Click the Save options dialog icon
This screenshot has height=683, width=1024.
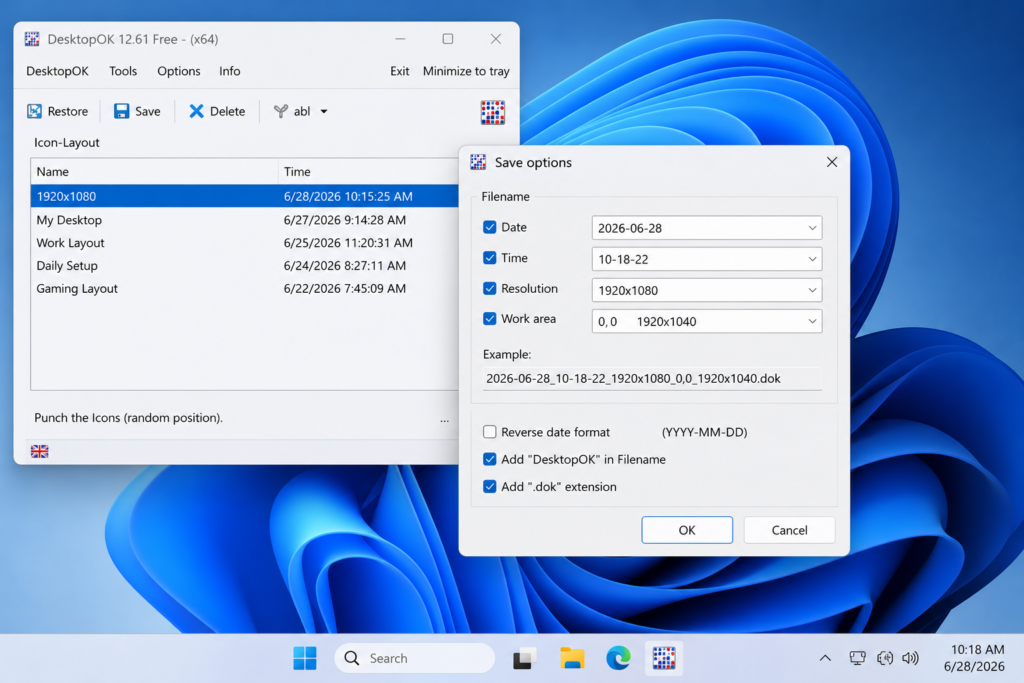479,162
